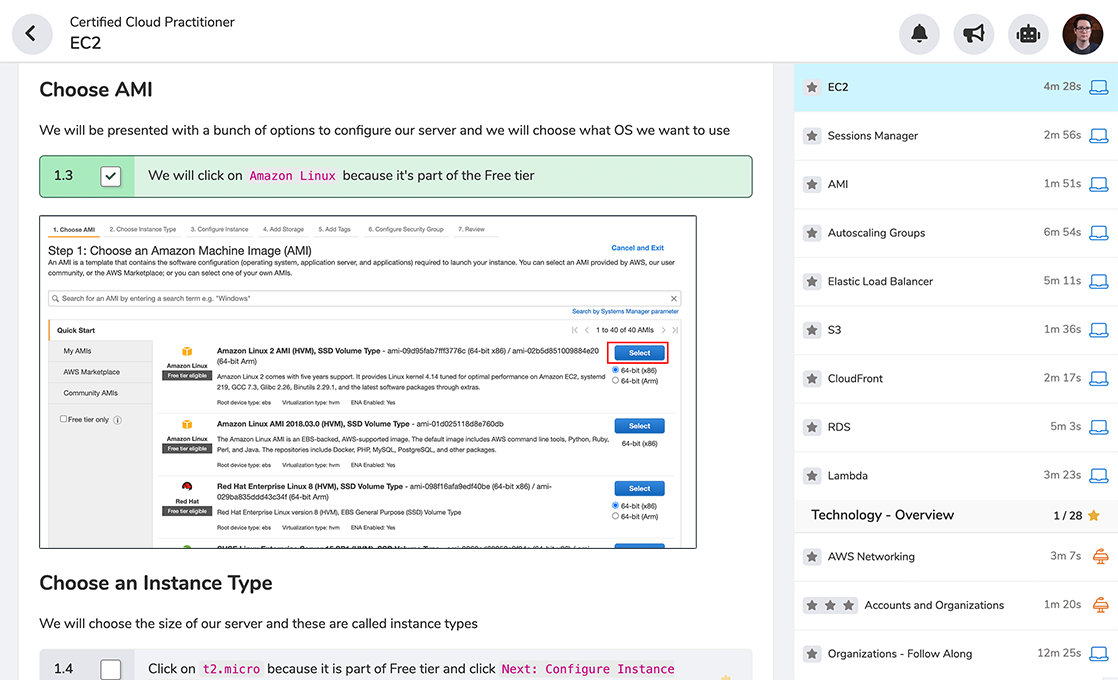Screen dimensions: 1118x680
Task: Click the laptop icon beside Sessions Manager
Action: [1099, 135]
